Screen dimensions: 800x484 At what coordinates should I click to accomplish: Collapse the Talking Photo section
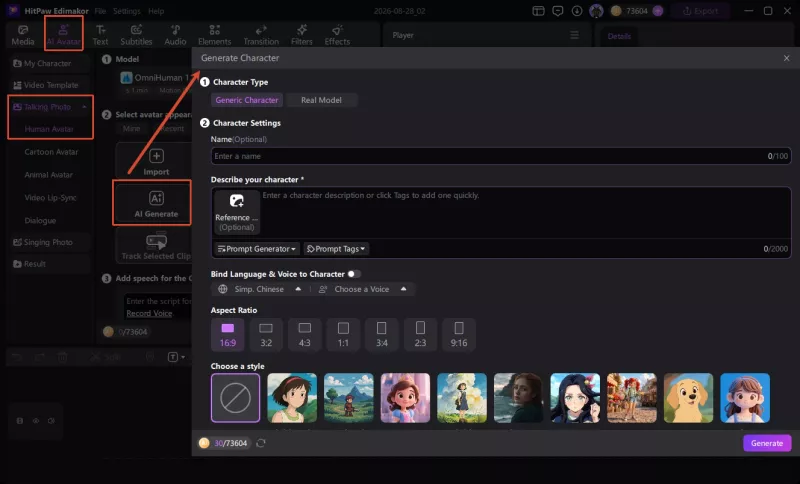pos(84,107)
